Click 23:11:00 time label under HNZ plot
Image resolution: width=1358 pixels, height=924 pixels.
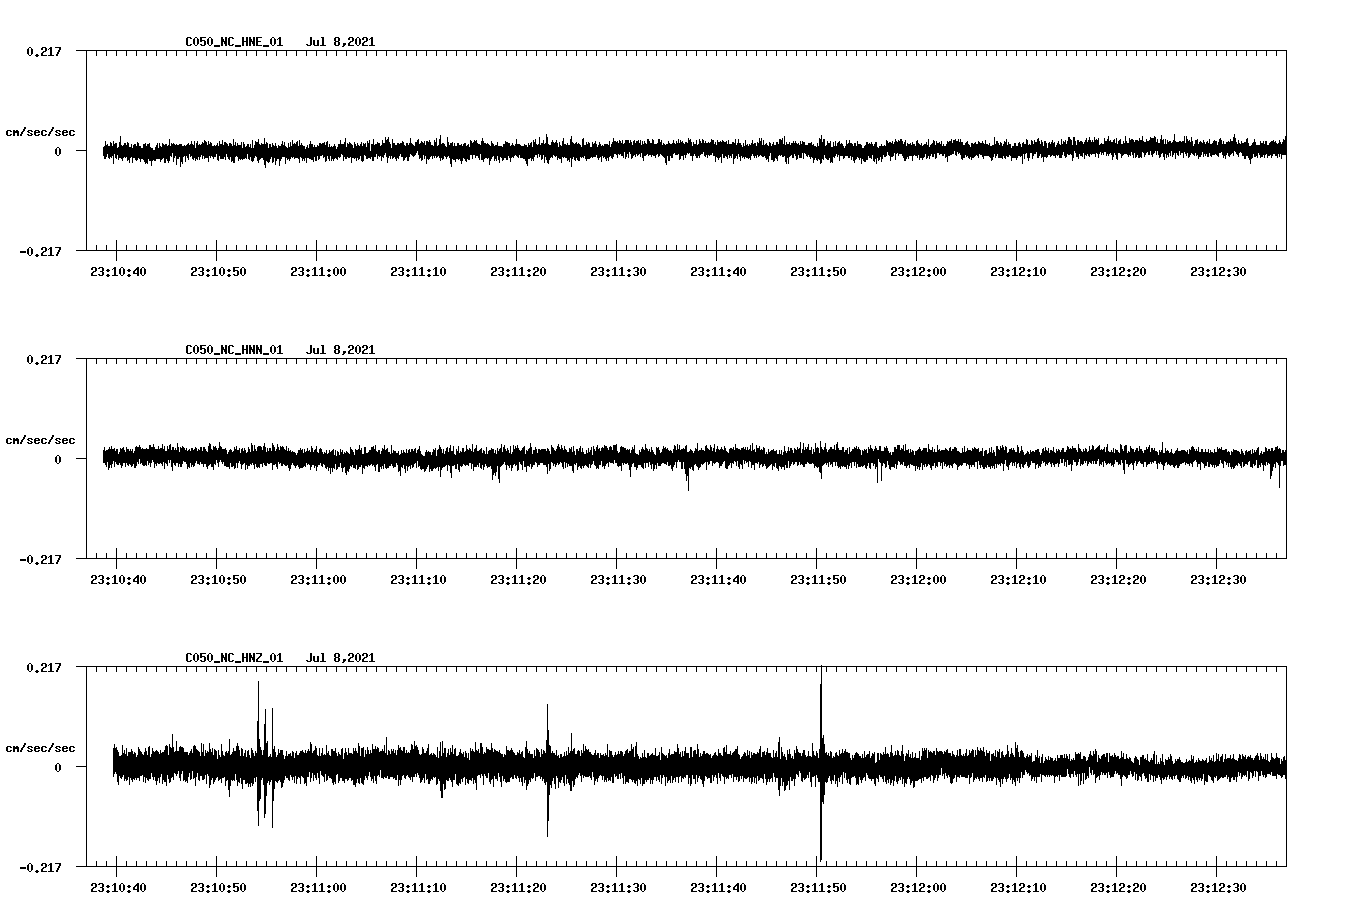pyautogui.click(x=318, y=887)
